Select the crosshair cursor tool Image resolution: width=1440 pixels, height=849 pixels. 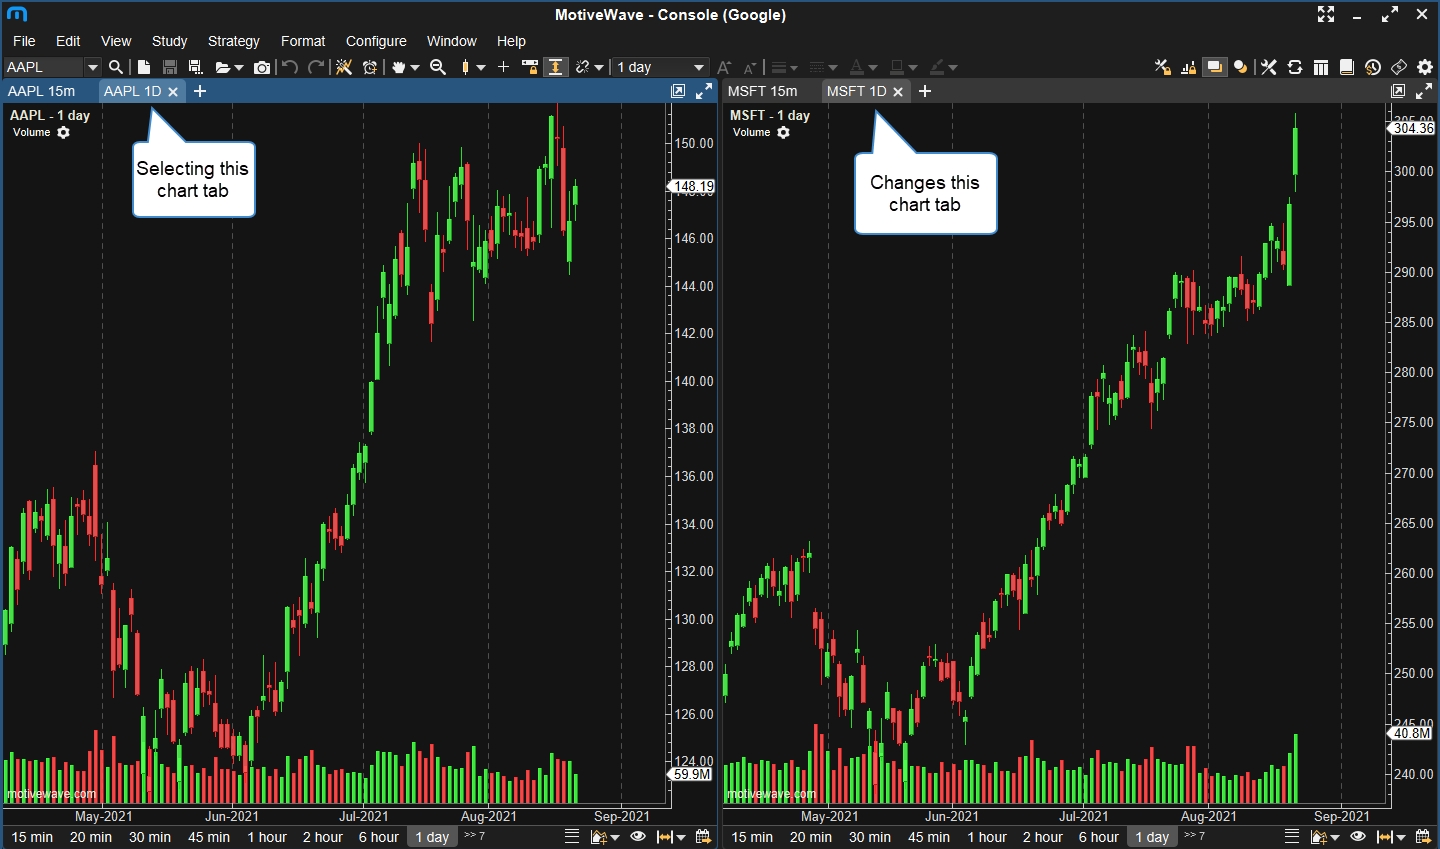503,67
